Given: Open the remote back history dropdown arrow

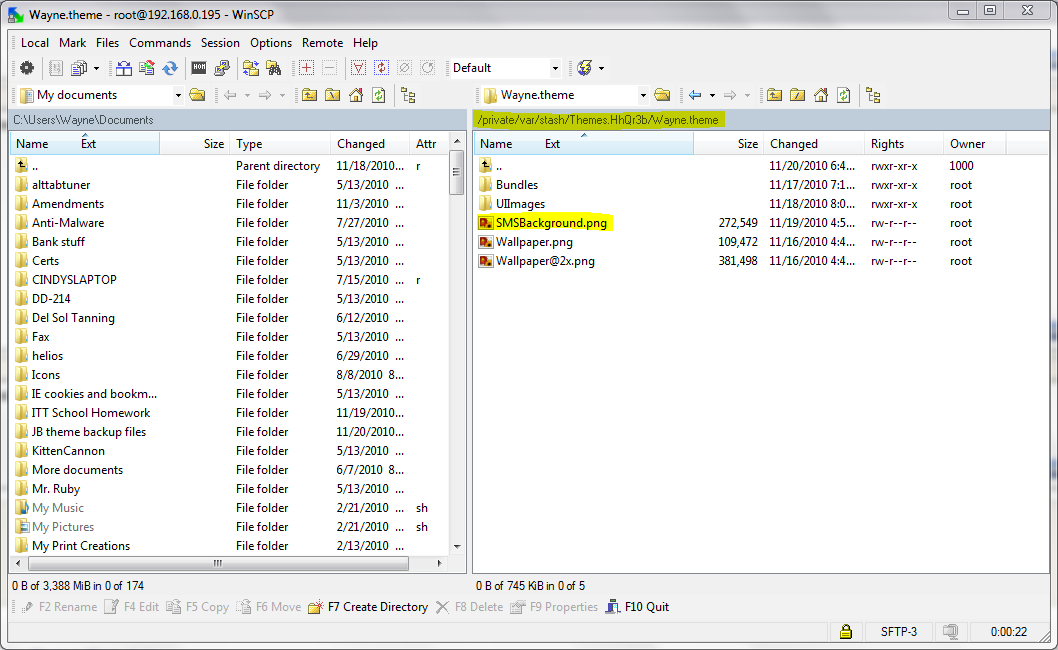Looking at the screenshot, I should click(x=713, y=95).
